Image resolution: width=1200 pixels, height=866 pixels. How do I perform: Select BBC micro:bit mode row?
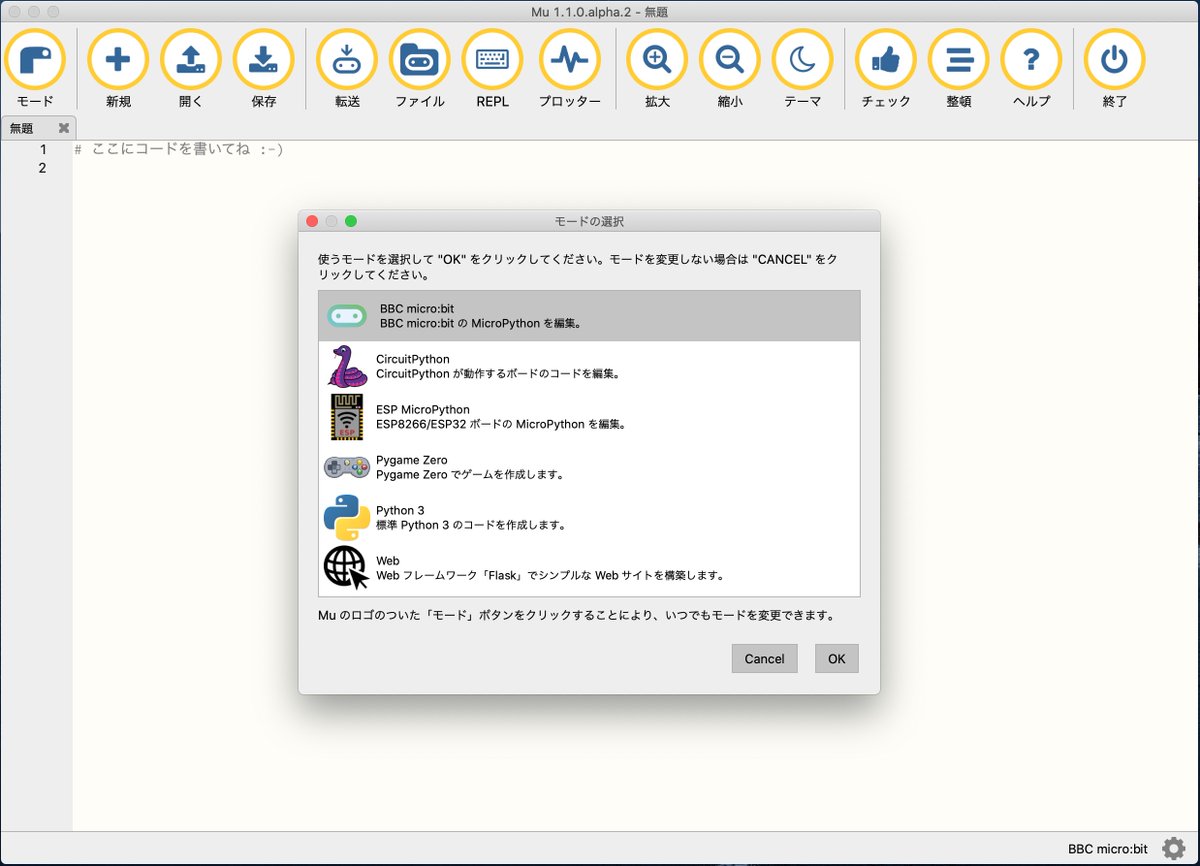589,316
